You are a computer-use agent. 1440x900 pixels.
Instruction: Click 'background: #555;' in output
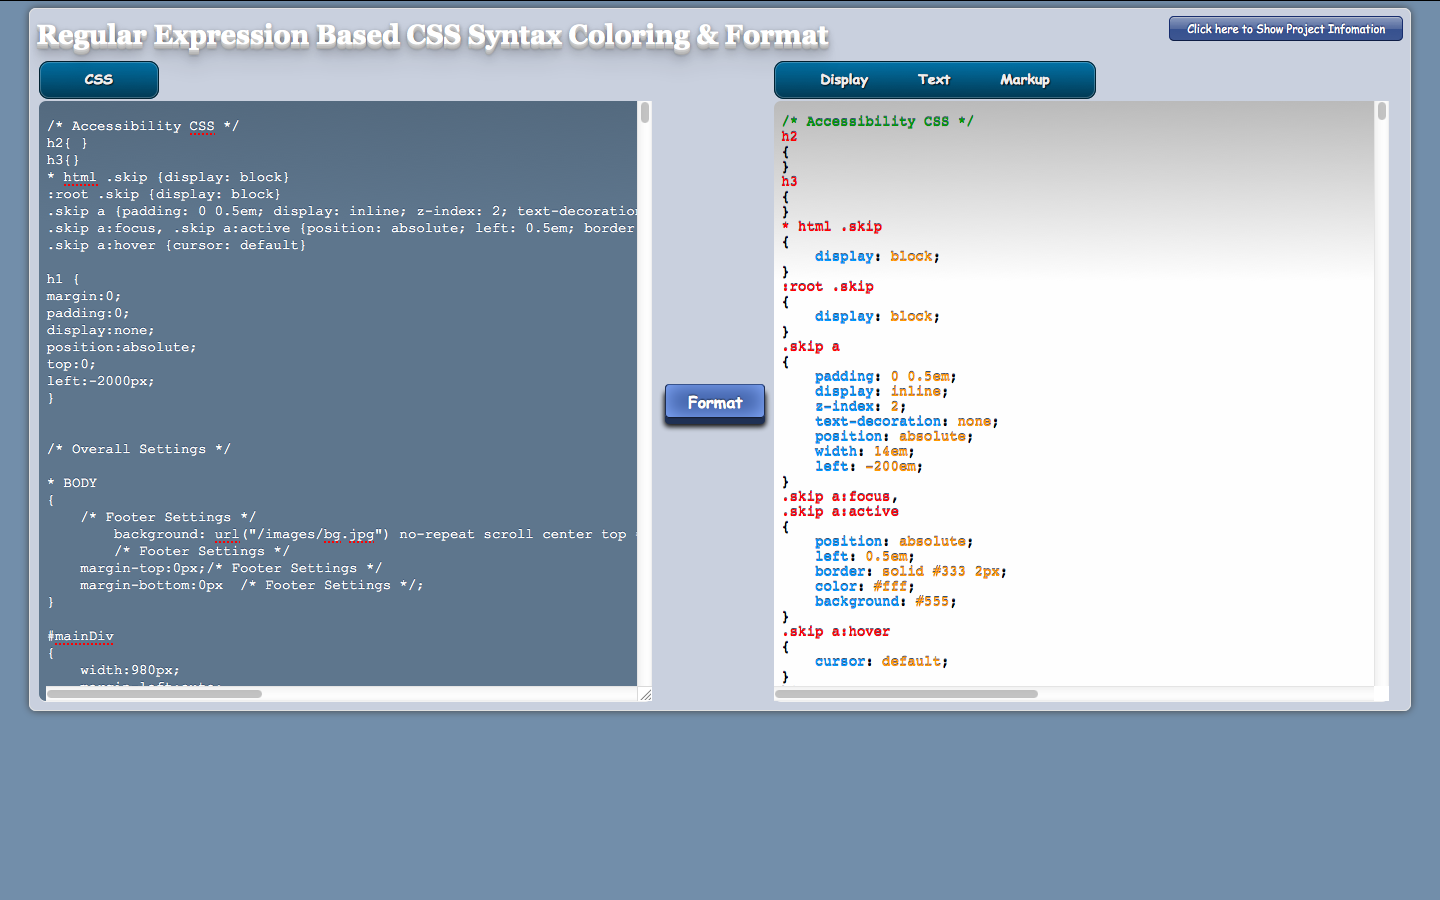[885, 601]
